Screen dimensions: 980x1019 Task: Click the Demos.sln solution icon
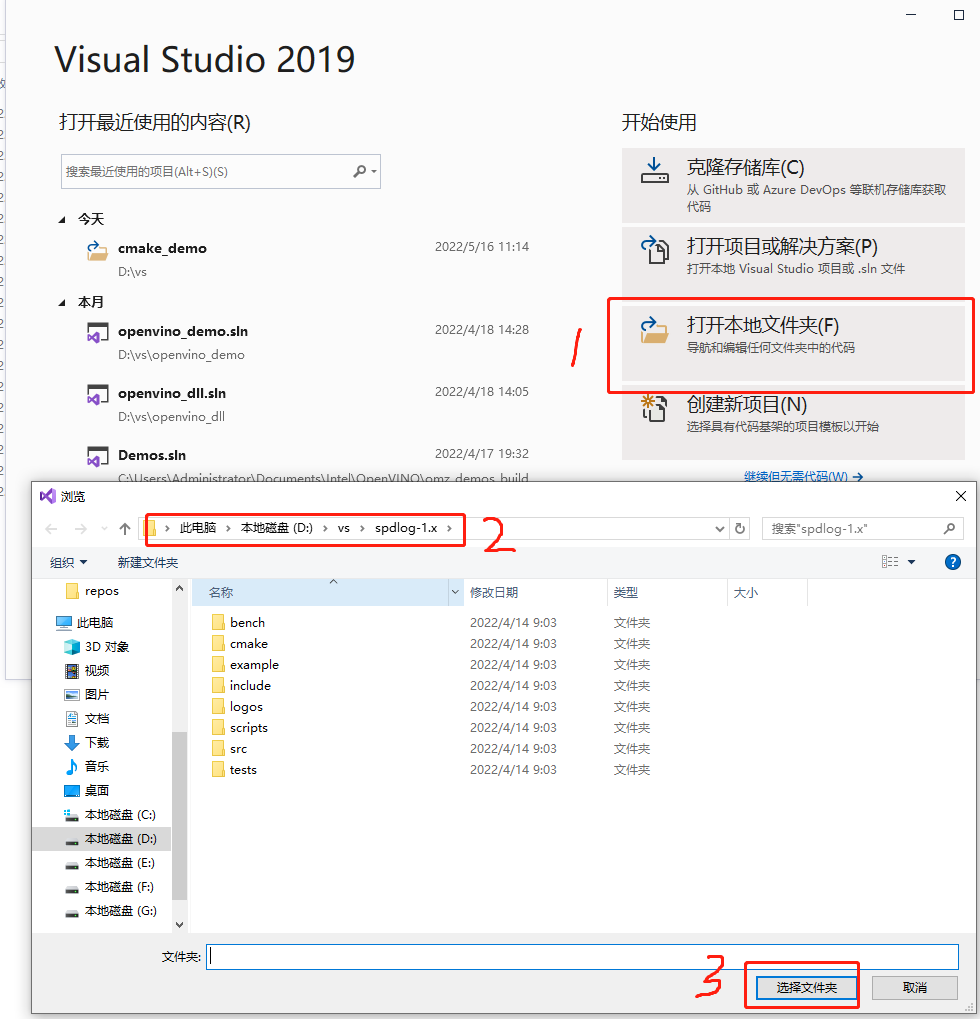pyautogui.click(x=97, y=456)
